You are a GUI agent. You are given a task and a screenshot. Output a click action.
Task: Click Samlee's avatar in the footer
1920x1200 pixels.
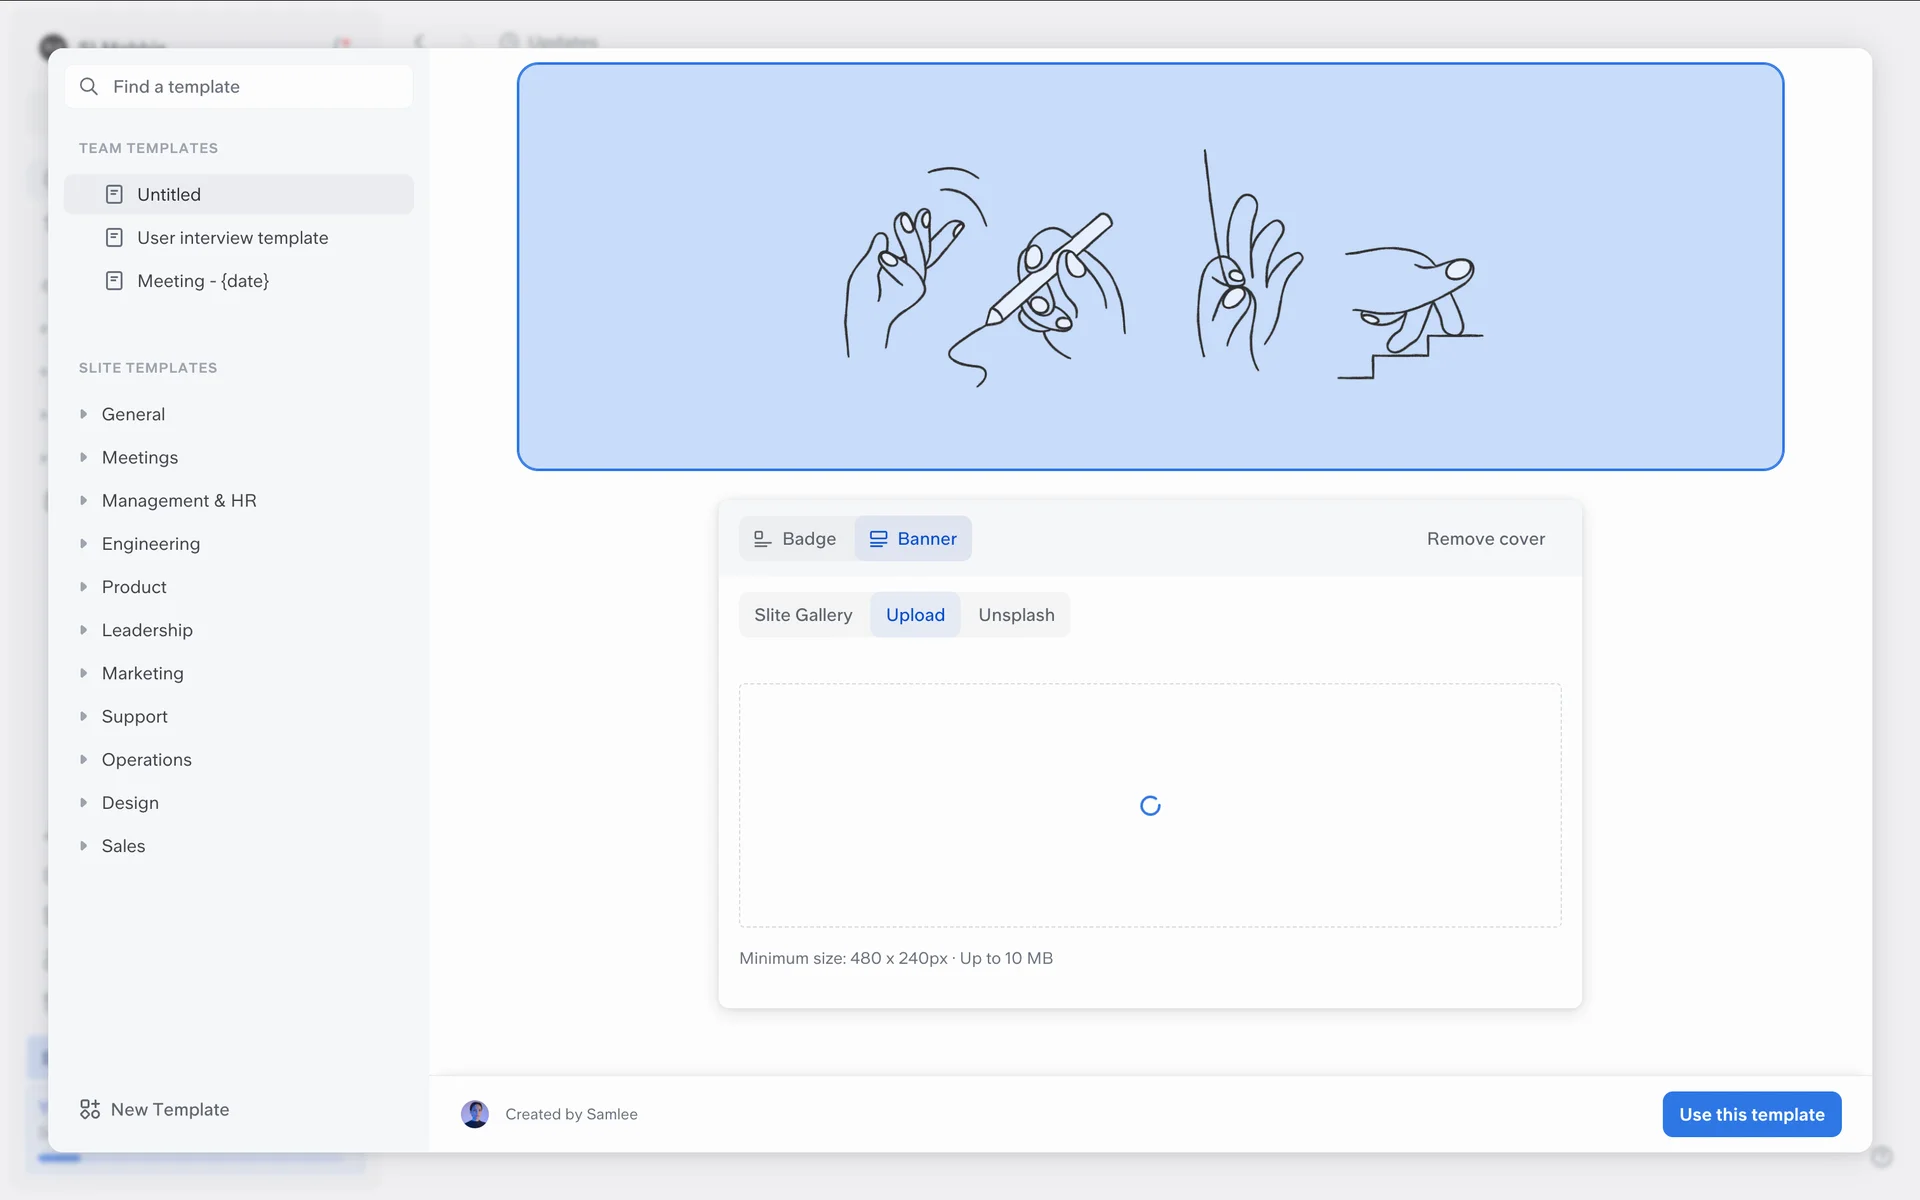coord(475,1114)
